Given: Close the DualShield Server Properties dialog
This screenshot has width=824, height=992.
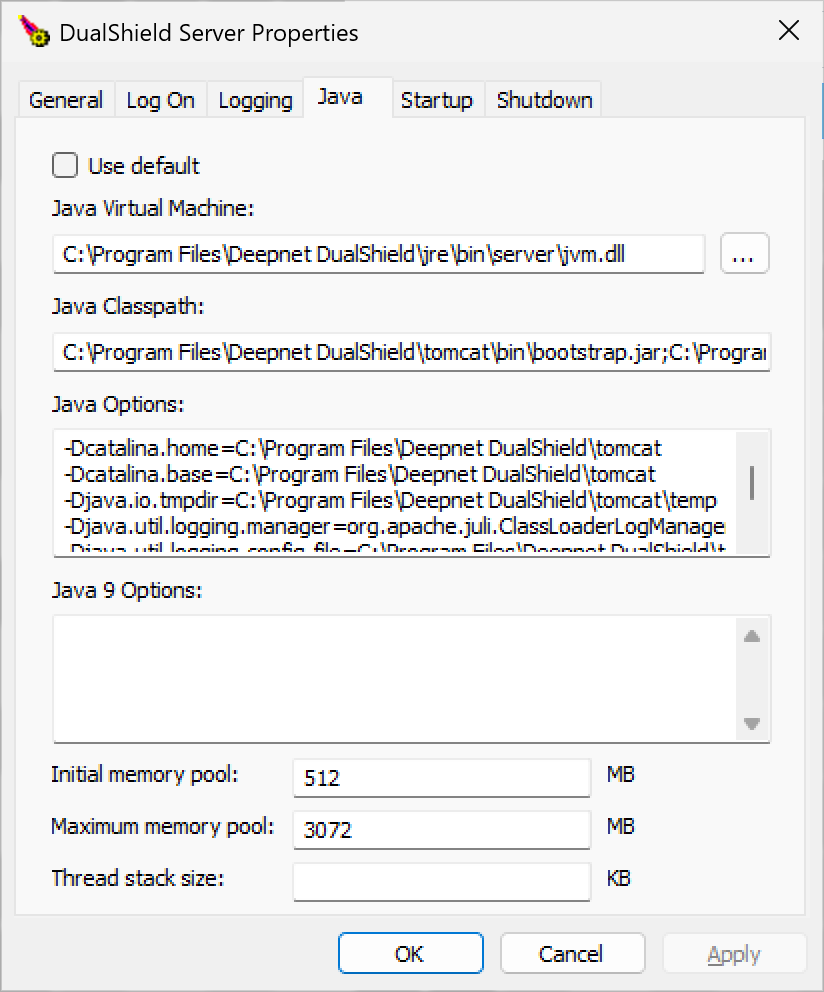Looking at the screenshot, I should 788,31.
